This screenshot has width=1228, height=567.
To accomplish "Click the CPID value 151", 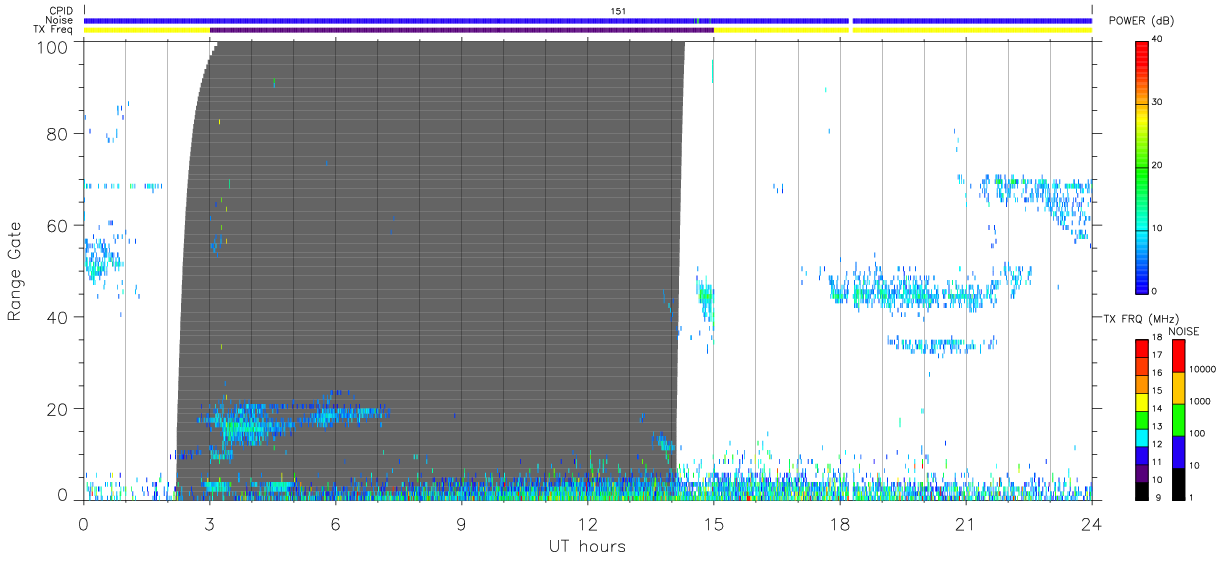I will (617, 11).
